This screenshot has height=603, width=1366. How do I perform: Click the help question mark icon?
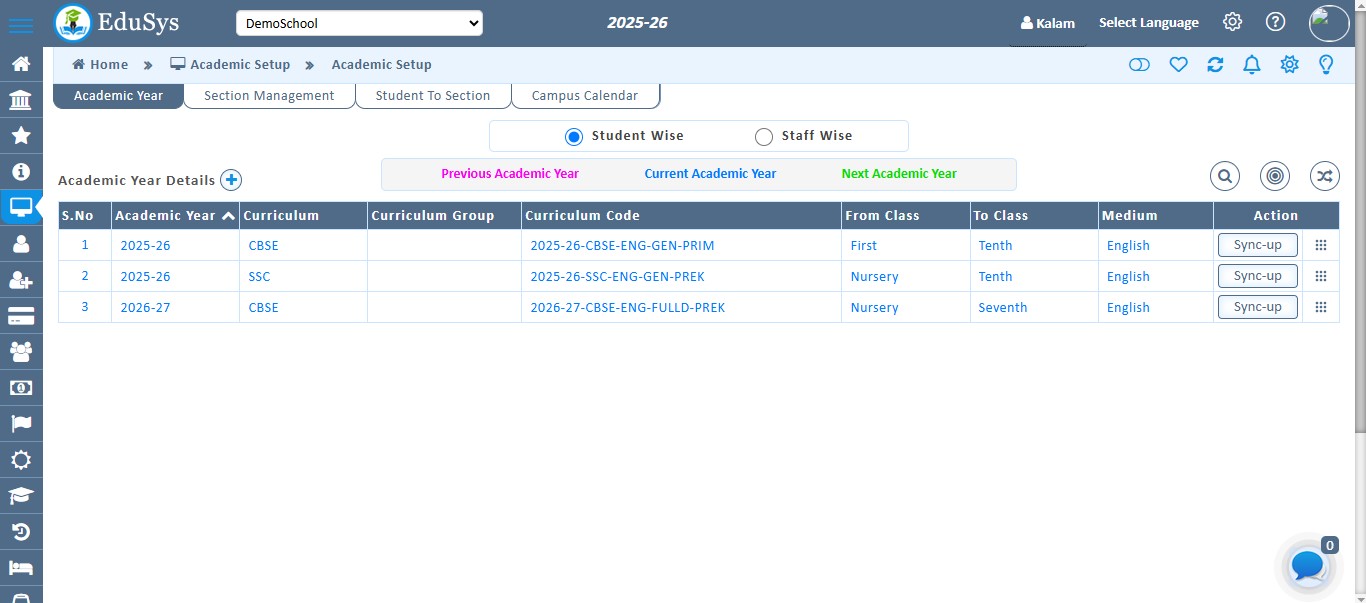coord(1275,22)
